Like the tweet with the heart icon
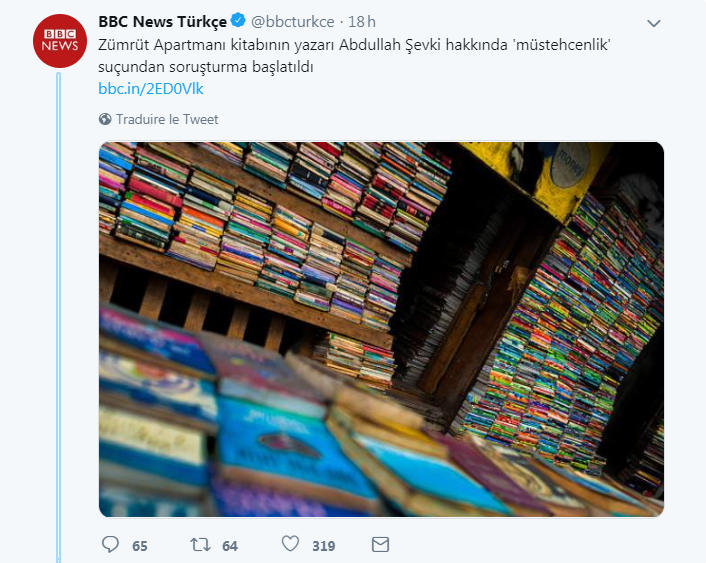The height and width of the screenshot is (563, 706). (x=290, y=544)
